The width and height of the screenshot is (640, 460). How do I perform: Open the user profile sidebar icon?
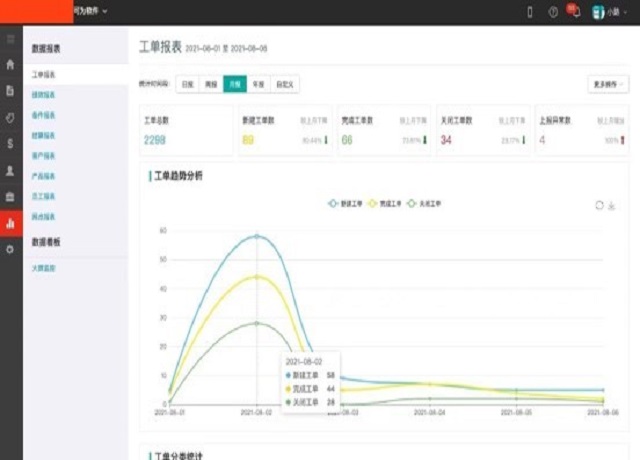(10, 170)
